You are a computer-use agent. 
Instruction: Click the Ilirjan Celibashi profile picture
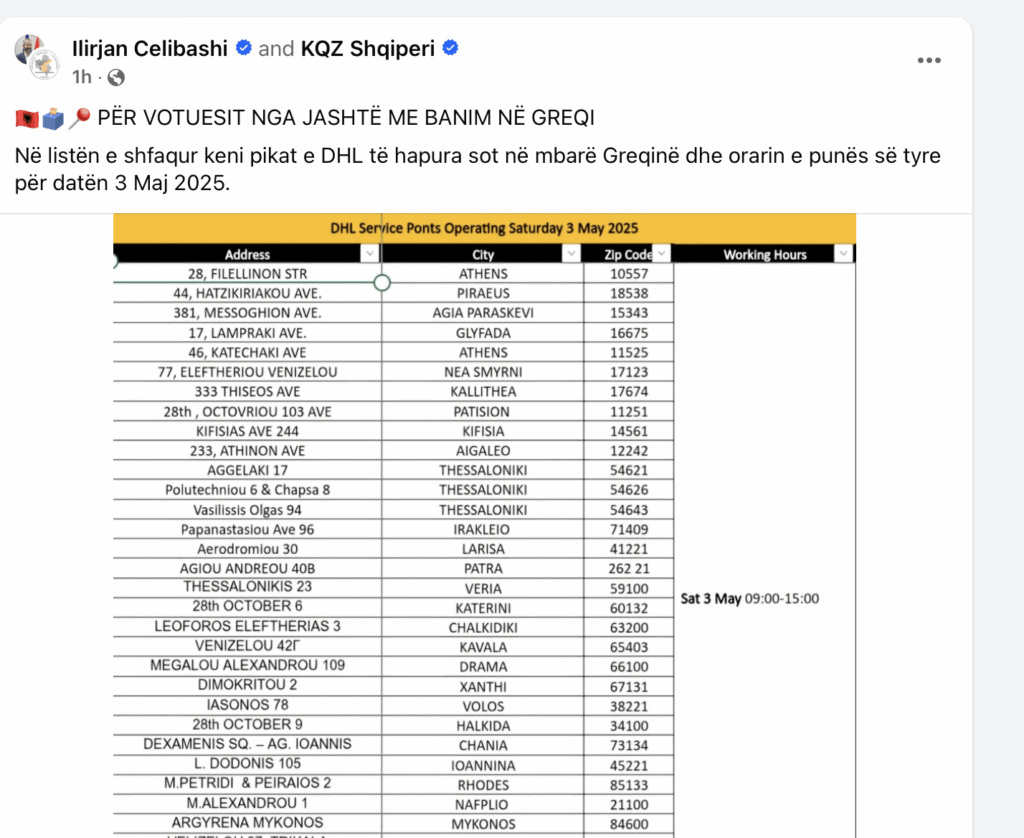click(x=29, y=48)
